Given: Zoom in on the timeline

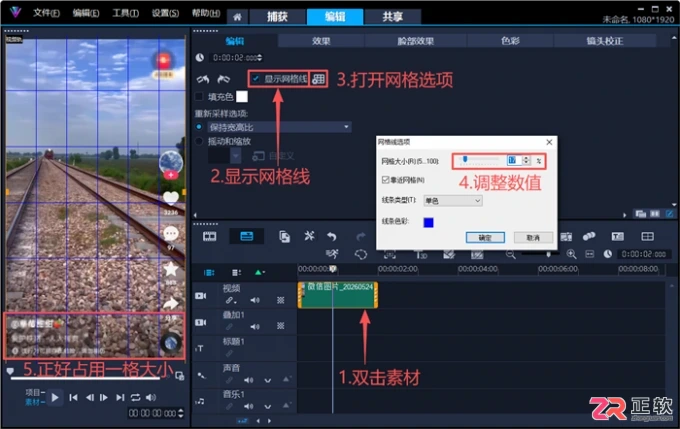Looking at the screenshot, I should tap(571, 254).
